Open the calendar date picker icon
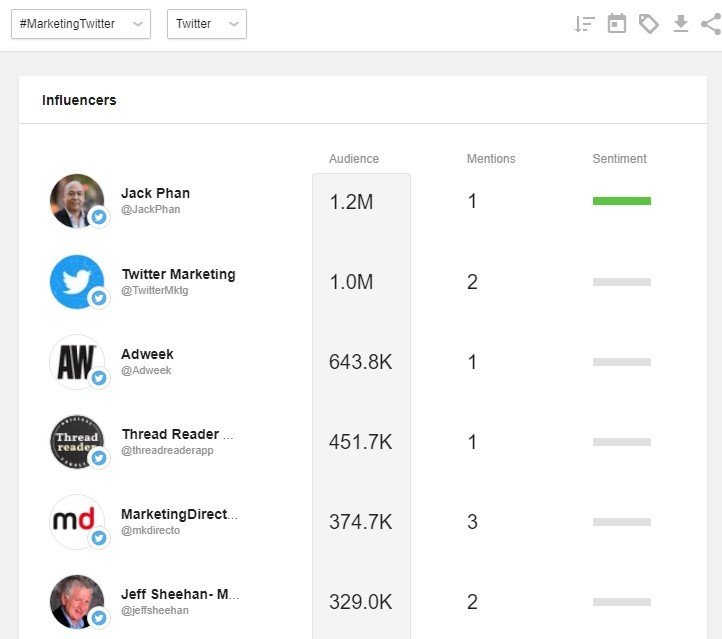The image size is (722, 639). [617, 24]
